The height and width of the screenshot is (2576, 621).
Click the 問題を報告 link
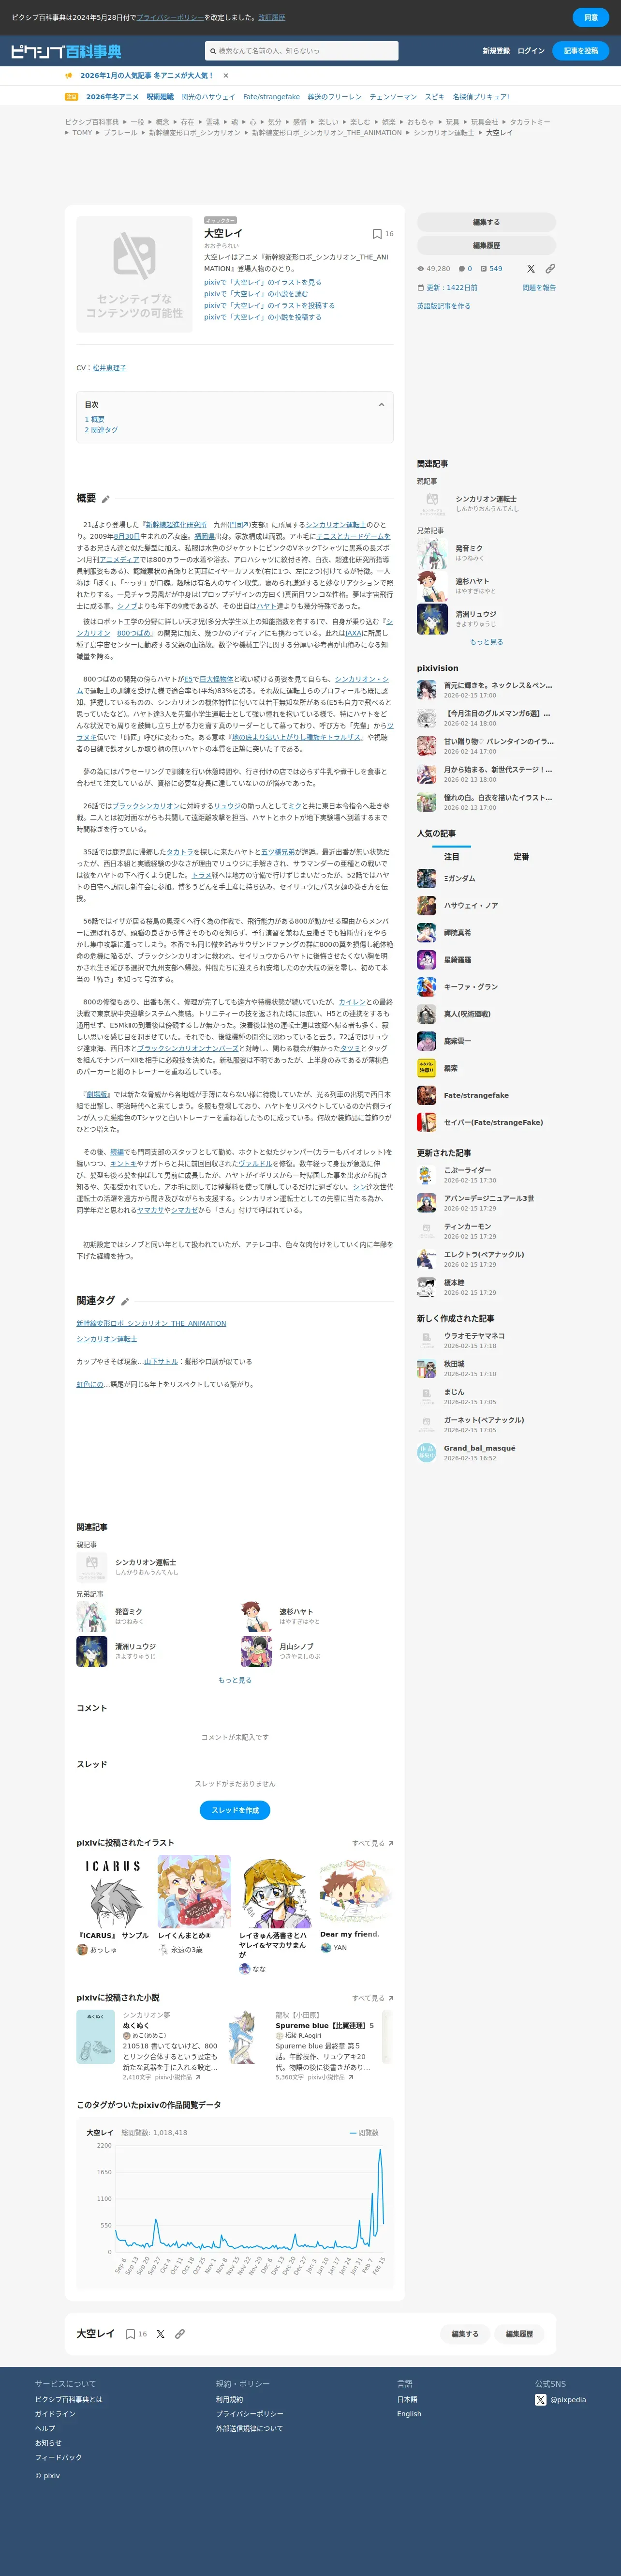pyautogui.click(x=539, y=288)
